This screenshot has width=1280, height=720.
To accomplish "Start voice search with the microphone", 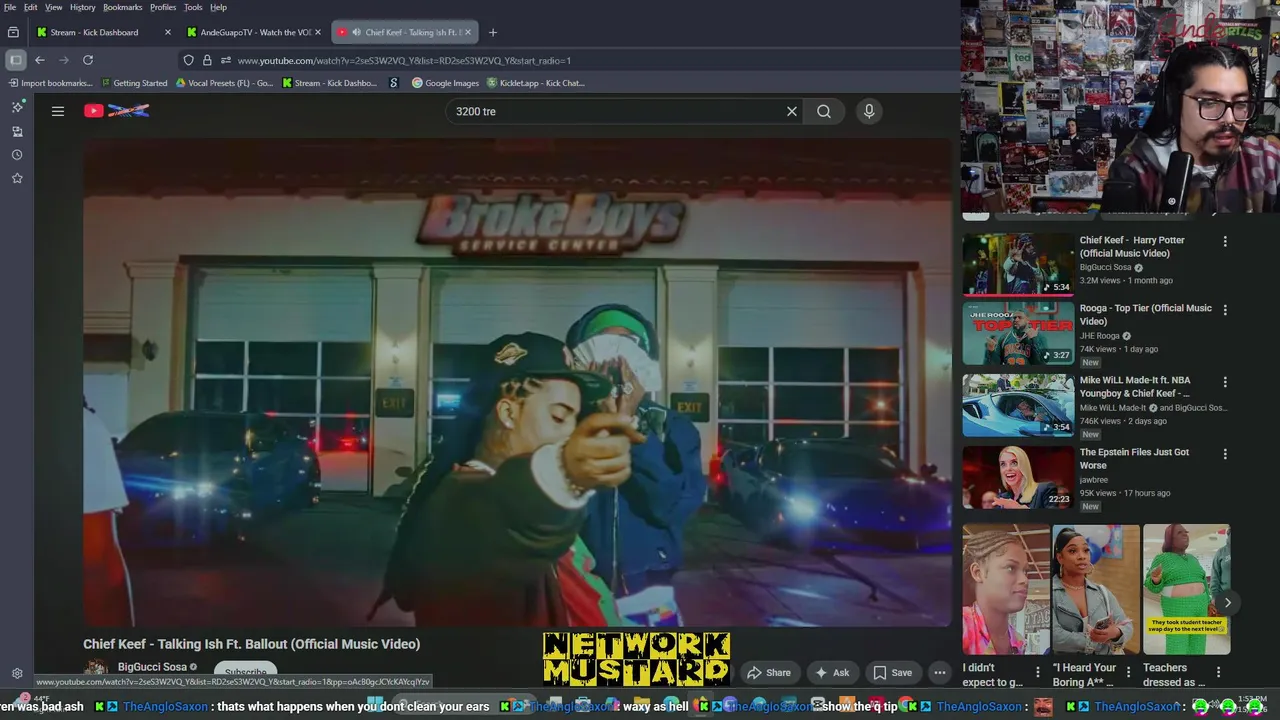I will (869, 111).
